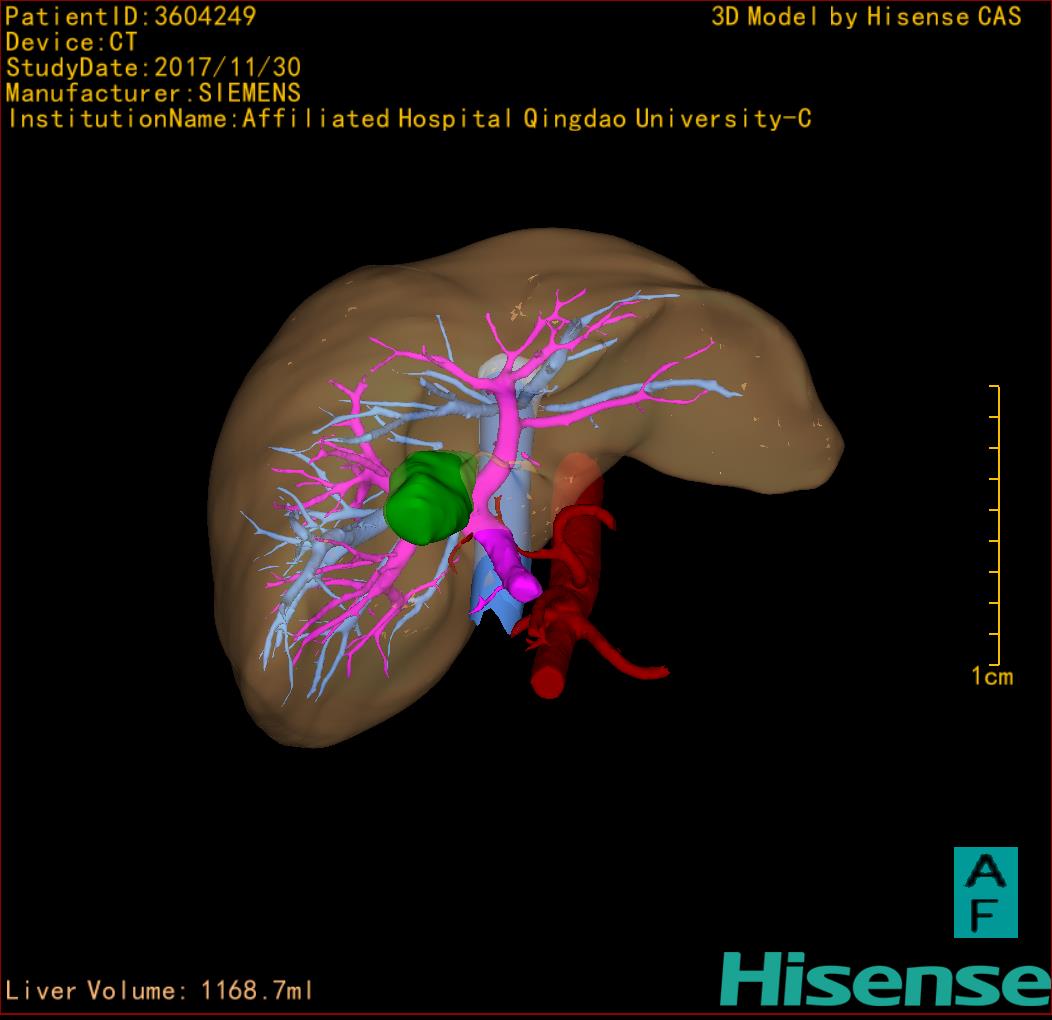Click the 3D Model by Hisense CAS text
This screenshot has width=1052, height=1020.
(866, 16)
